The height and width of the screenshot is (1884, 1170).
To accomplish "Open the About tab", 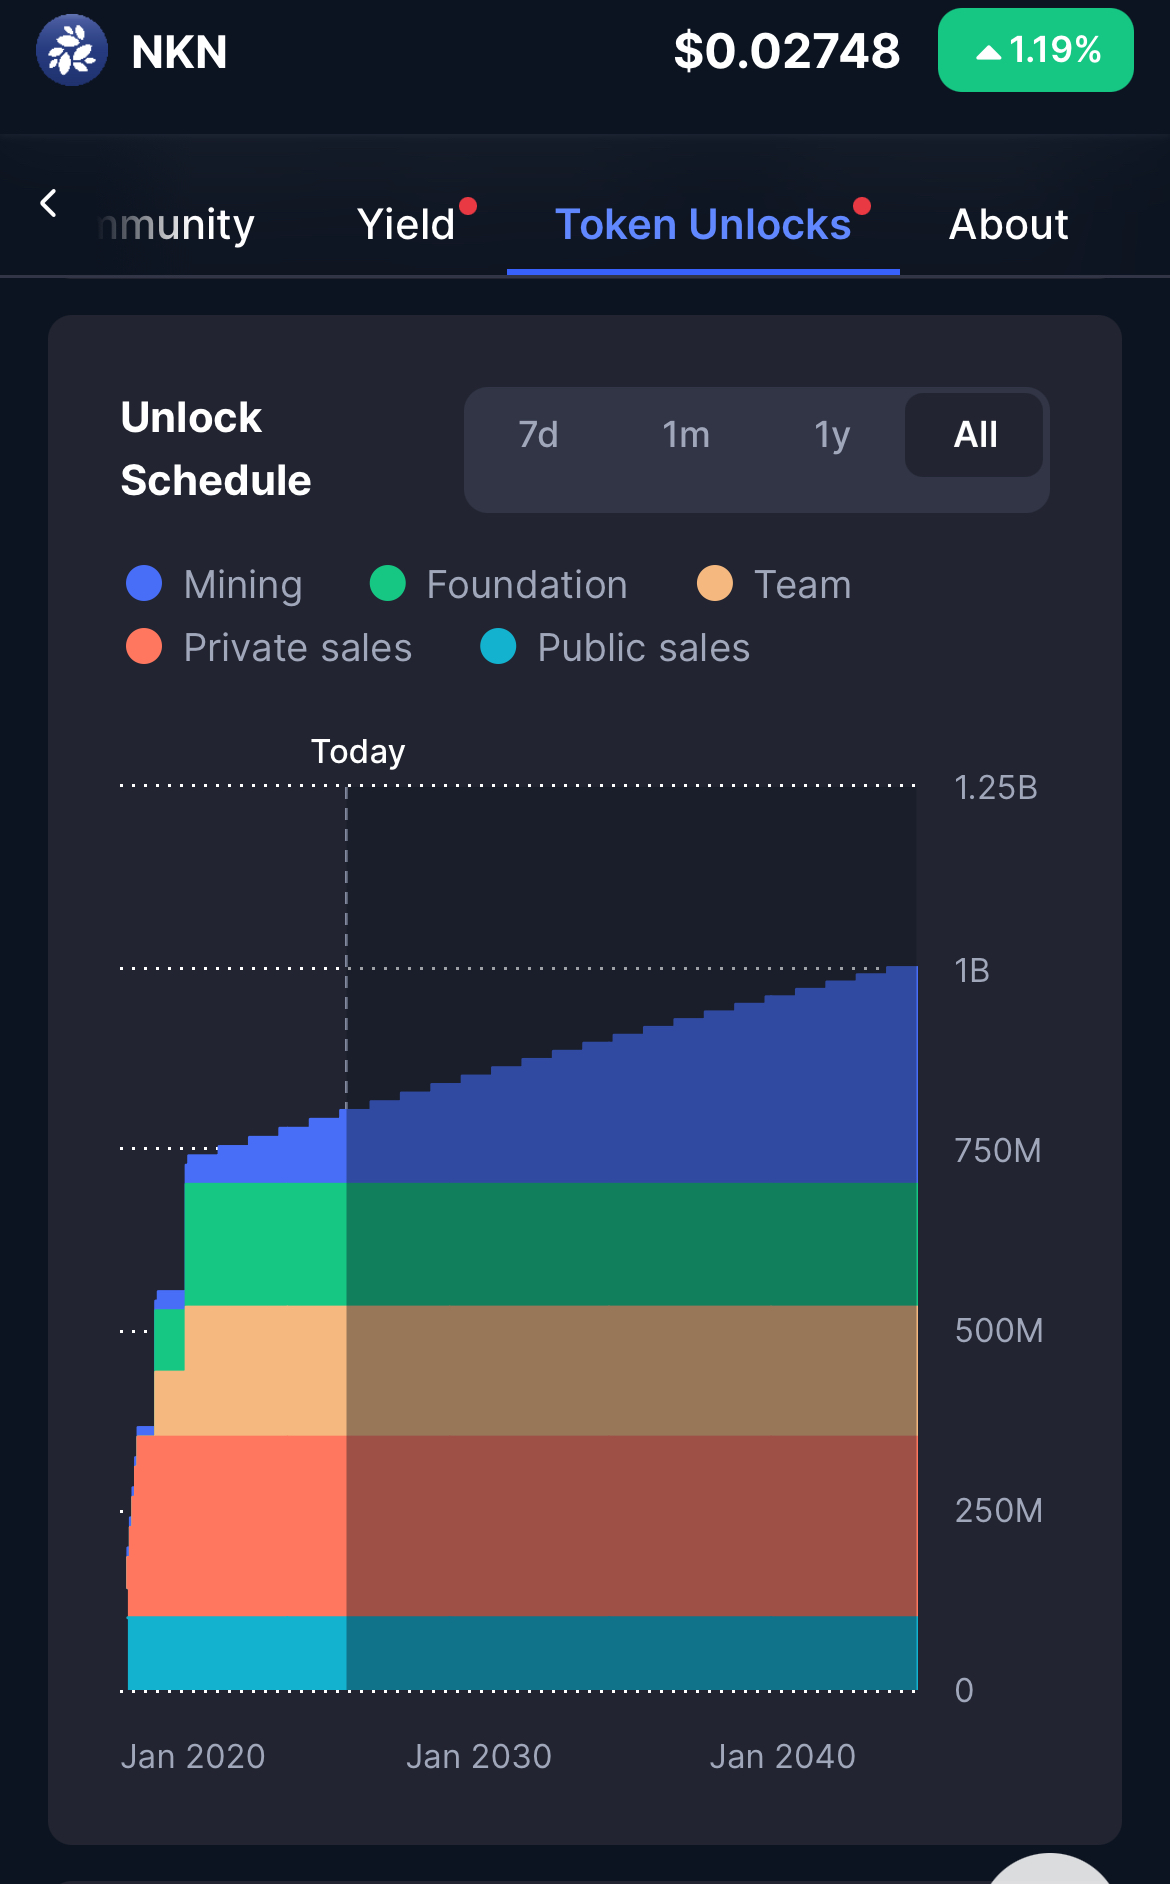I will (1008, 225).
